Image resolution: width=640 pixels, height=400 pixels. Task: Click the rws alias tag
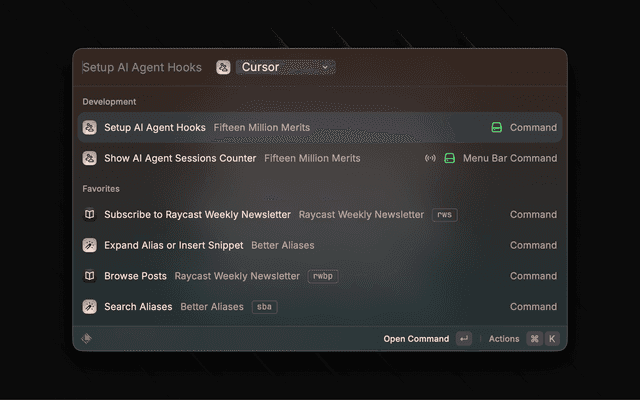pos(444,215)
